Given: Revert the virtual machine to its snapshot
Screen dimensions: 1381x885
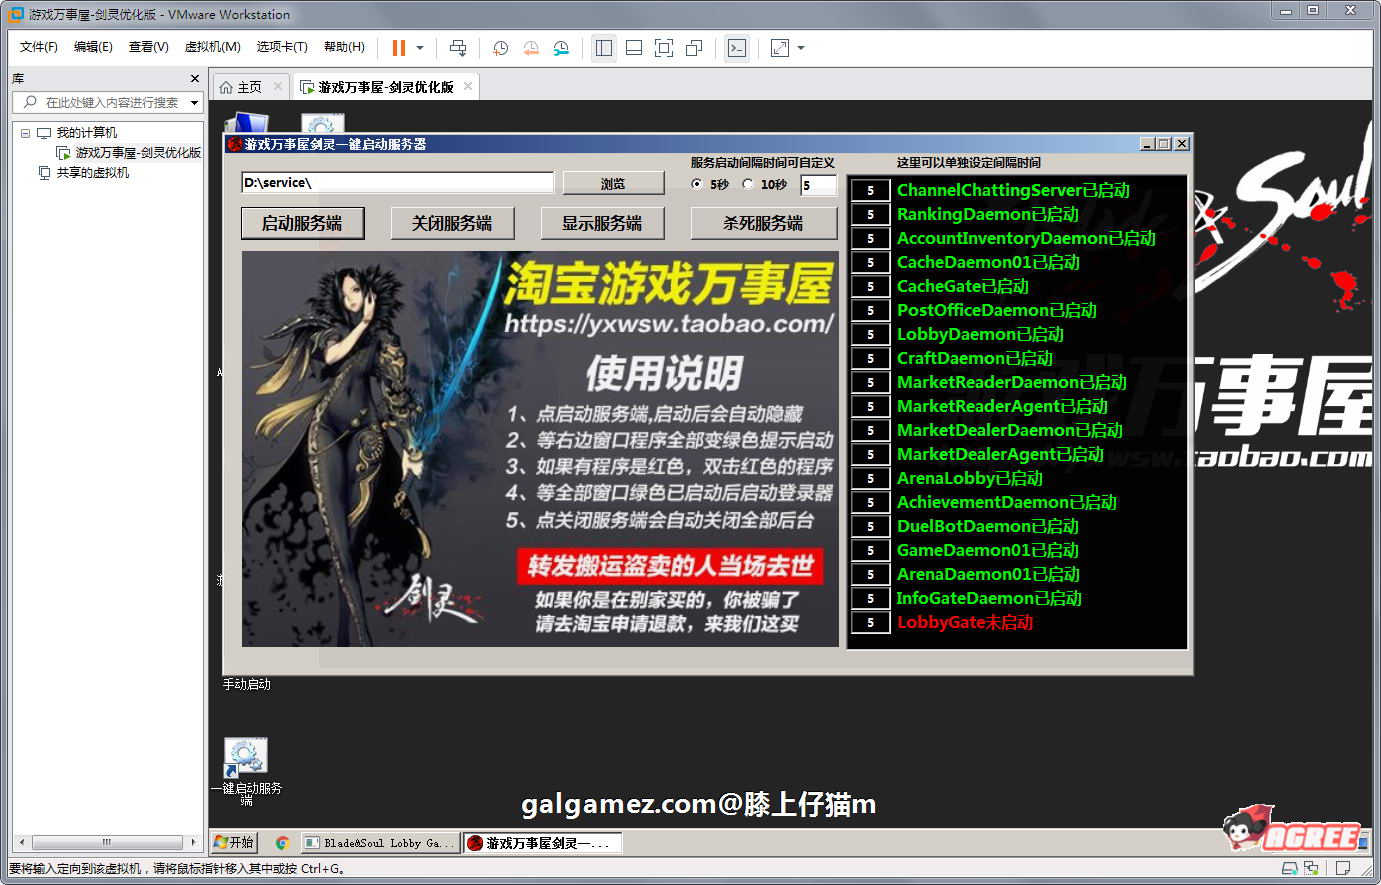Looking at the screenshot, I should (529, 47).
